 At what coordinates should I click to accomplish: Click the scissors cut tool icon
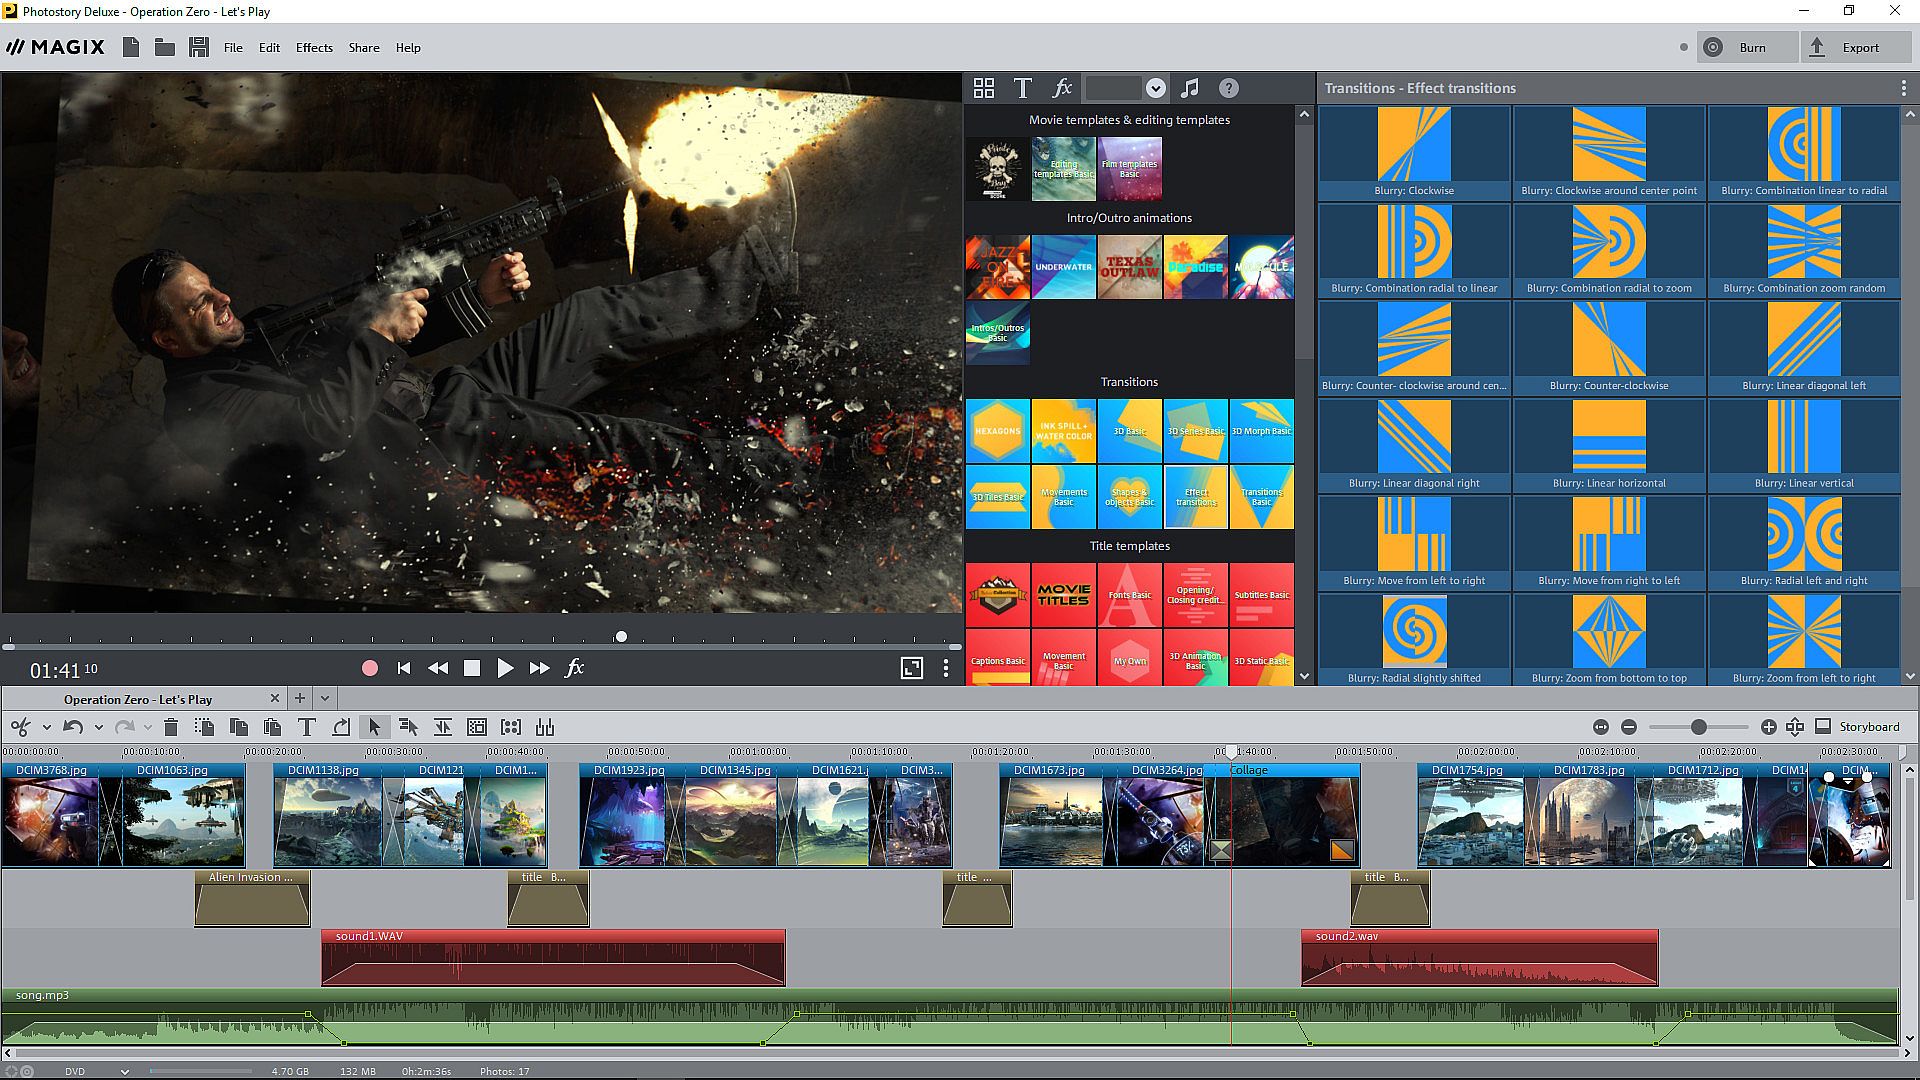(20, 727)
